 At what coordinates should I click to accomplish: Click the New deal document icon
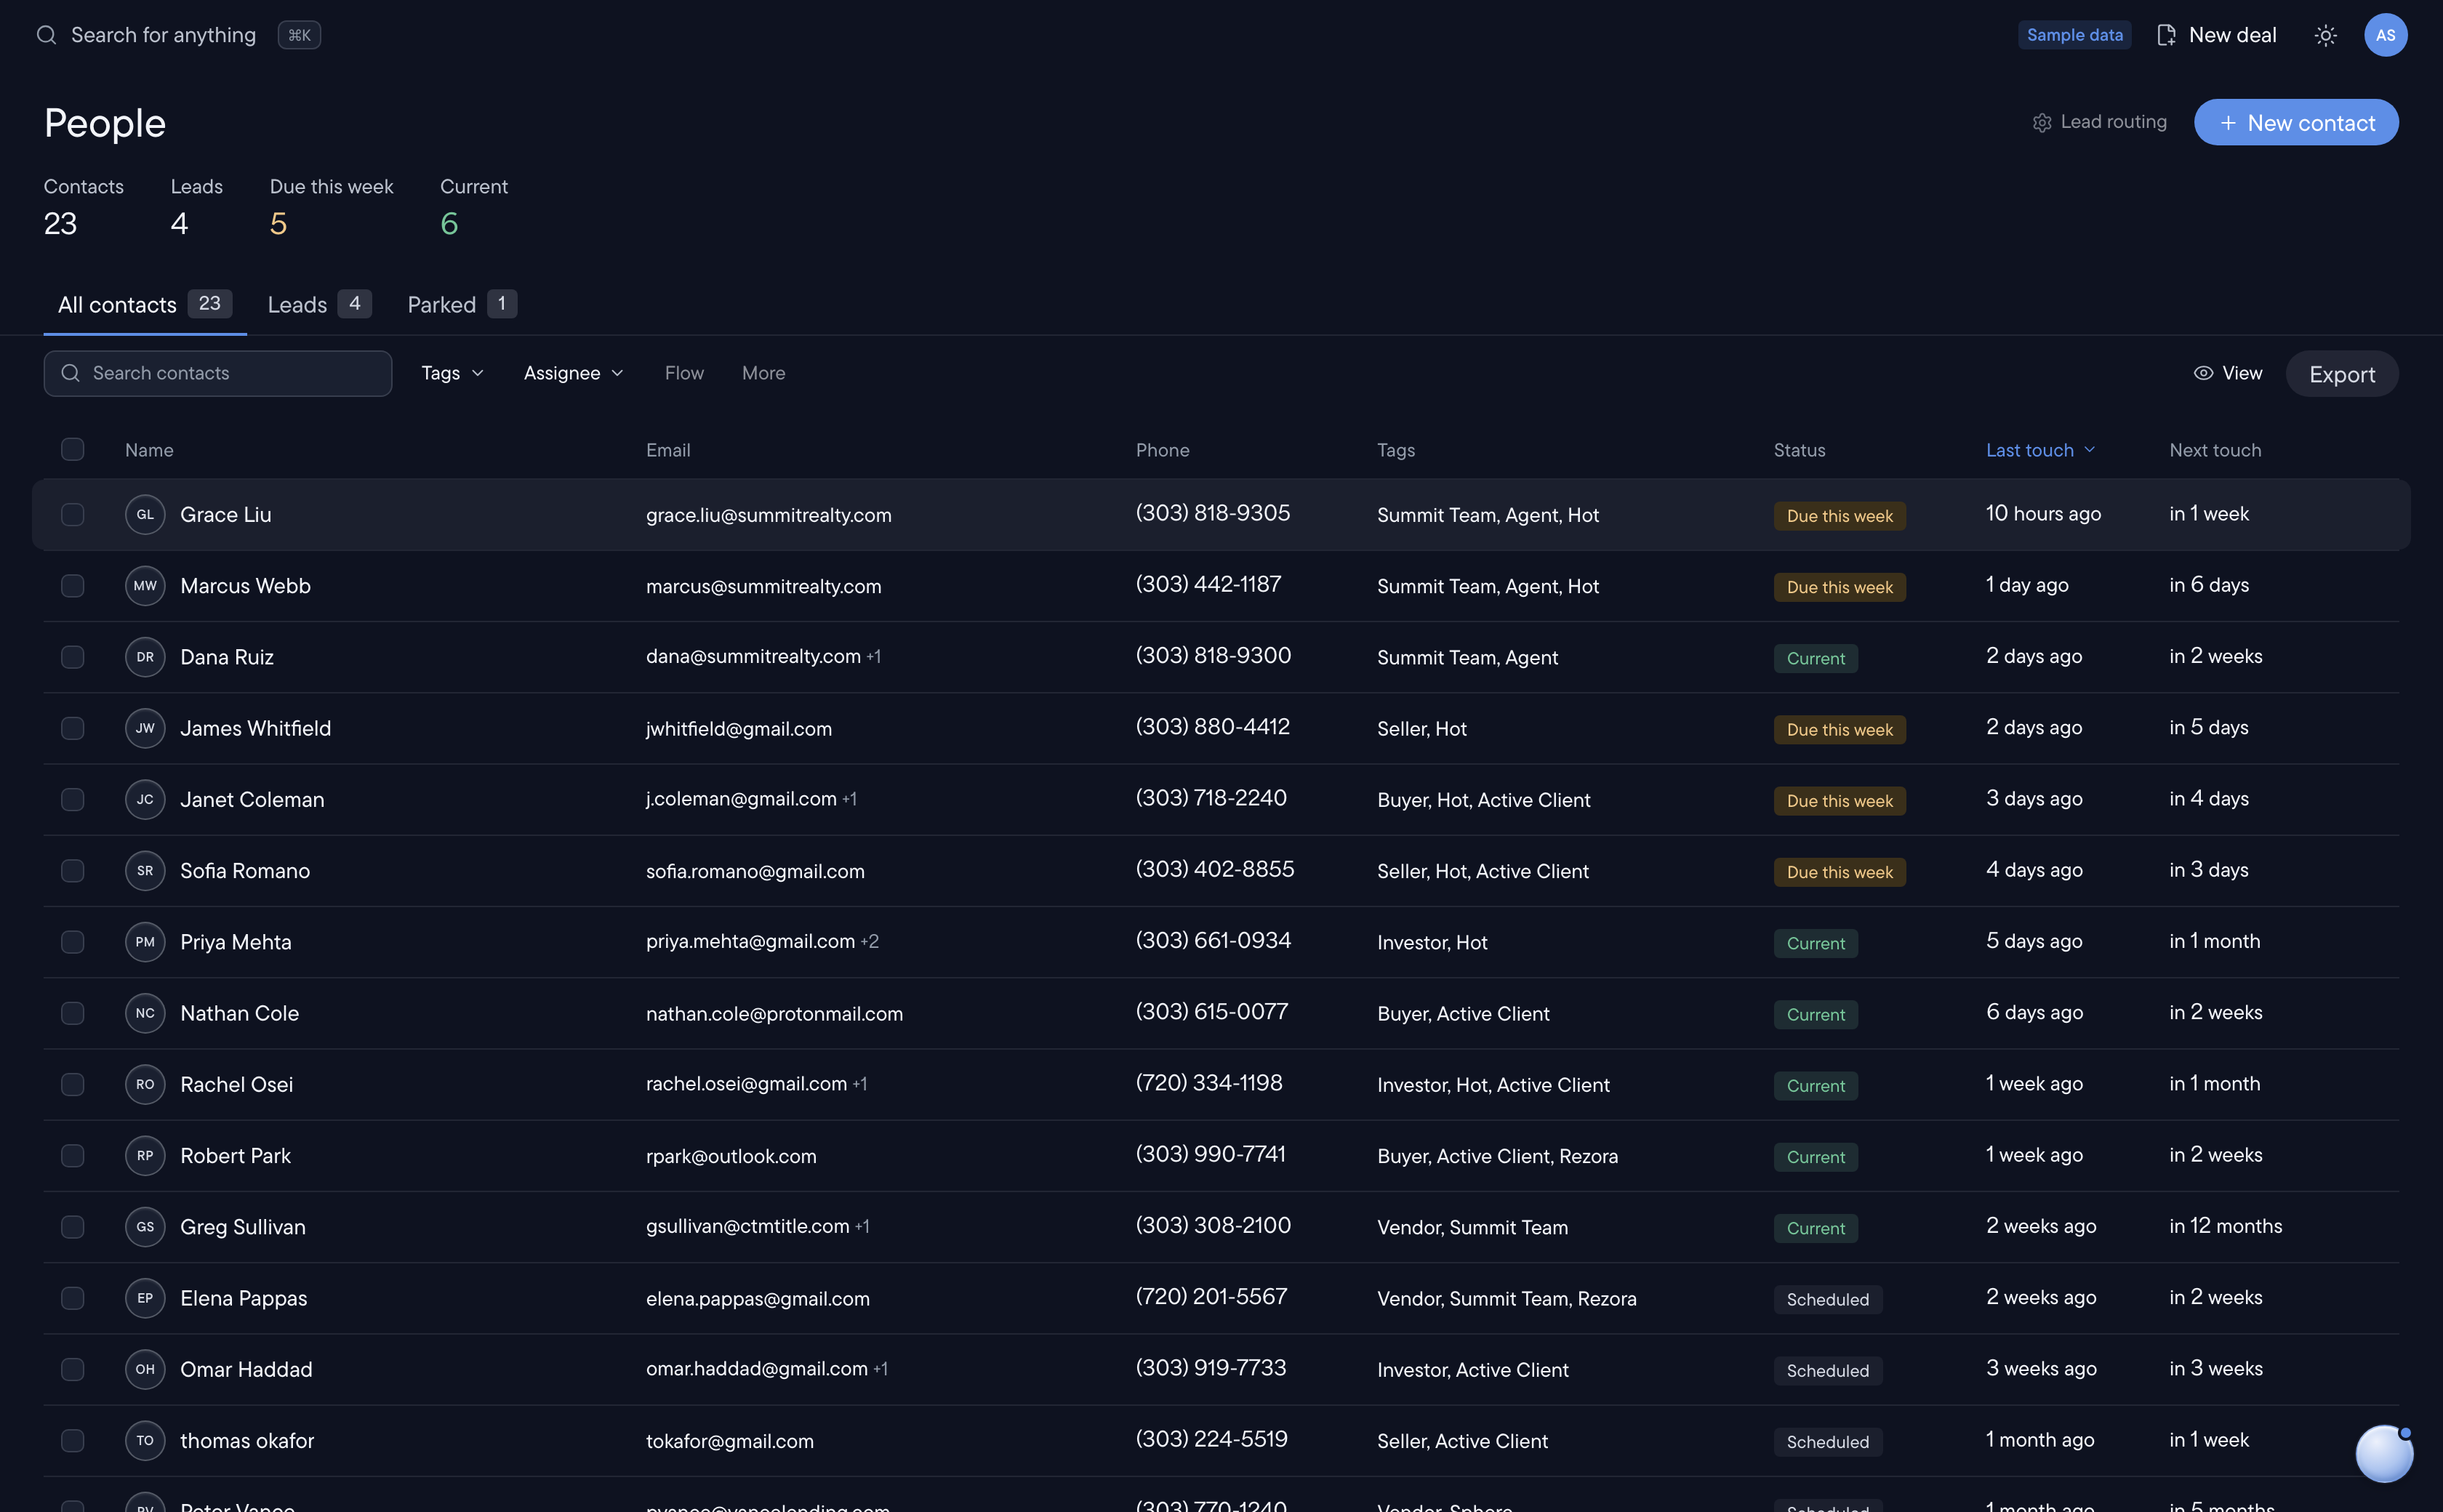tap(2167, 35)
